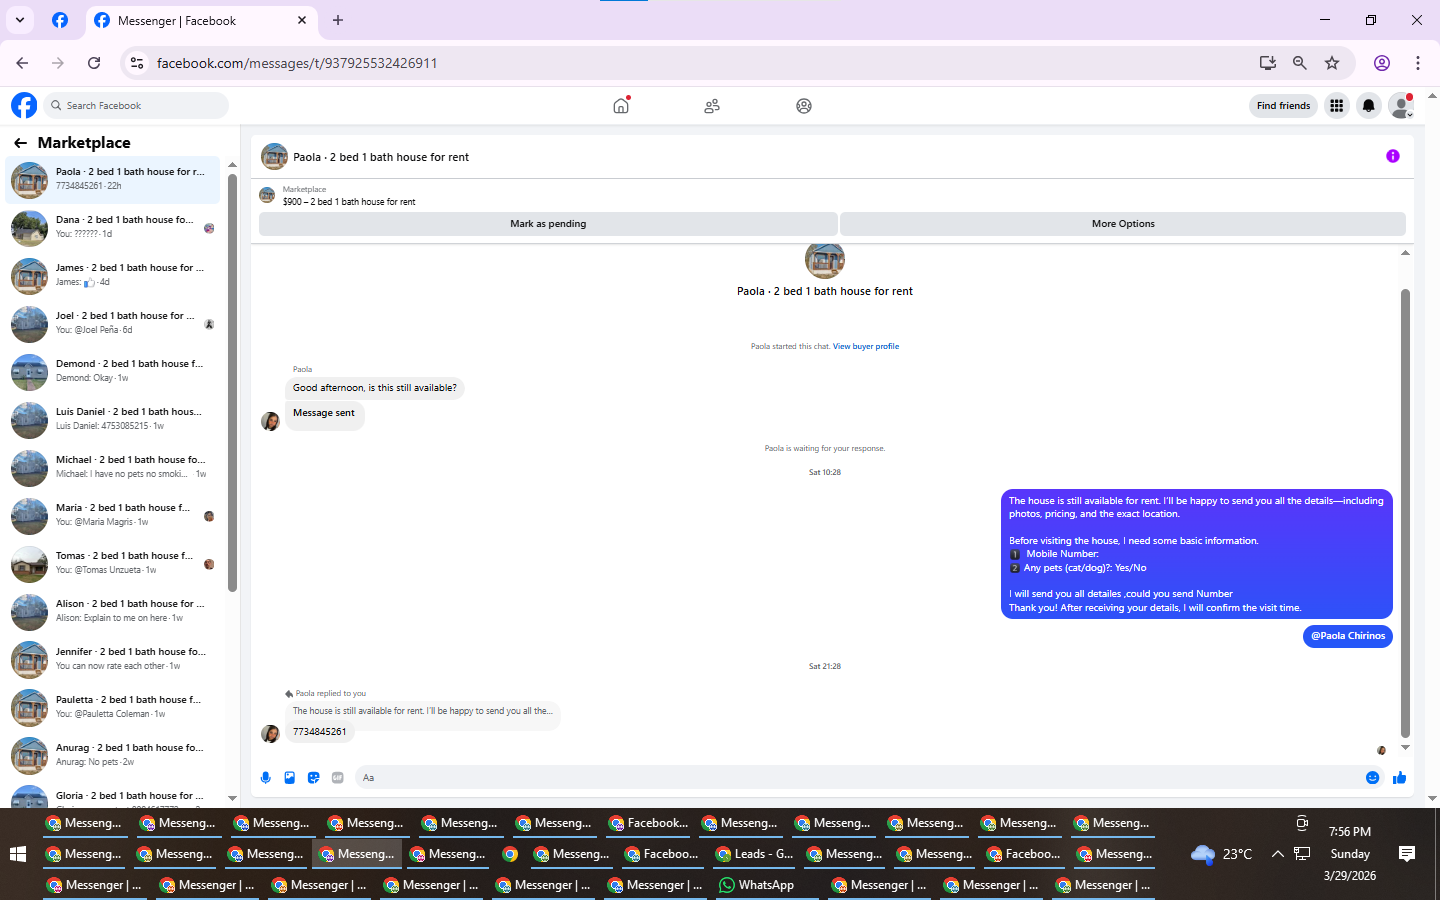Open the Windows action center icon
Viewport: 1440px width, 900px height.
coord(1407,854)
